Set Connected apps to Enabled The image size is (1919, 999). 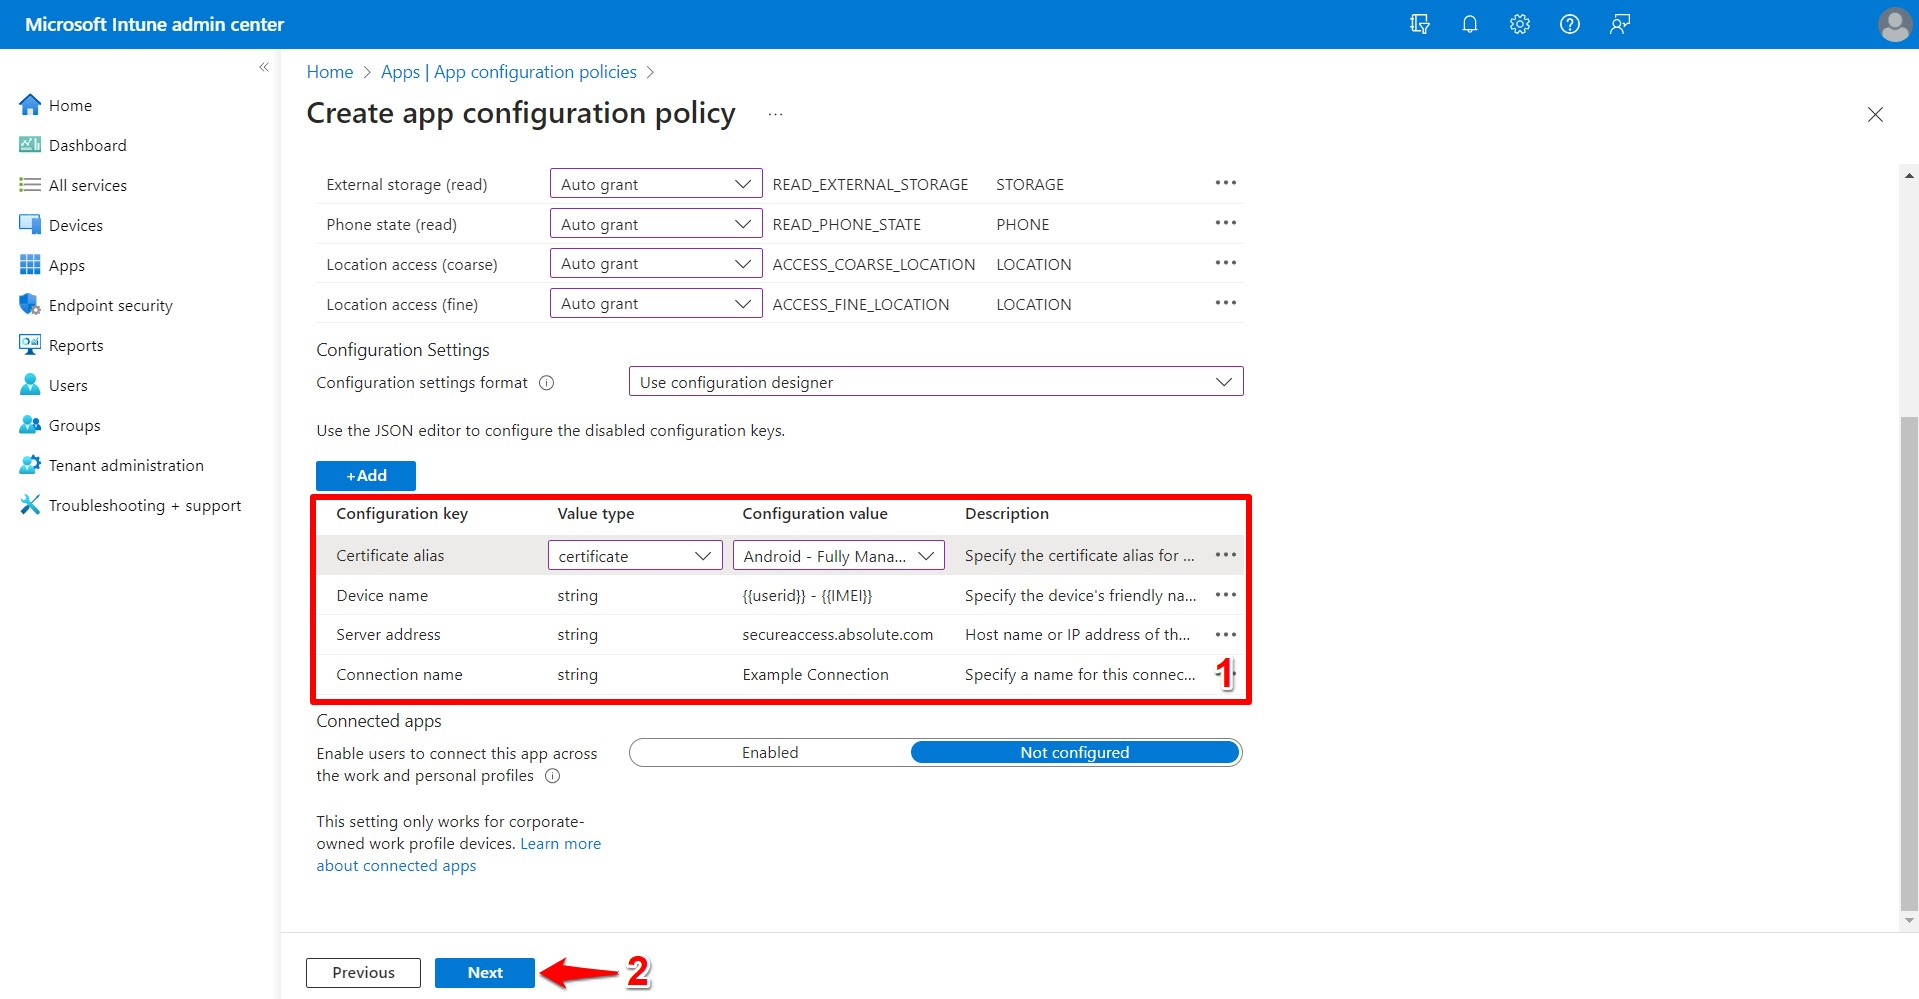[x=770, y=752]
